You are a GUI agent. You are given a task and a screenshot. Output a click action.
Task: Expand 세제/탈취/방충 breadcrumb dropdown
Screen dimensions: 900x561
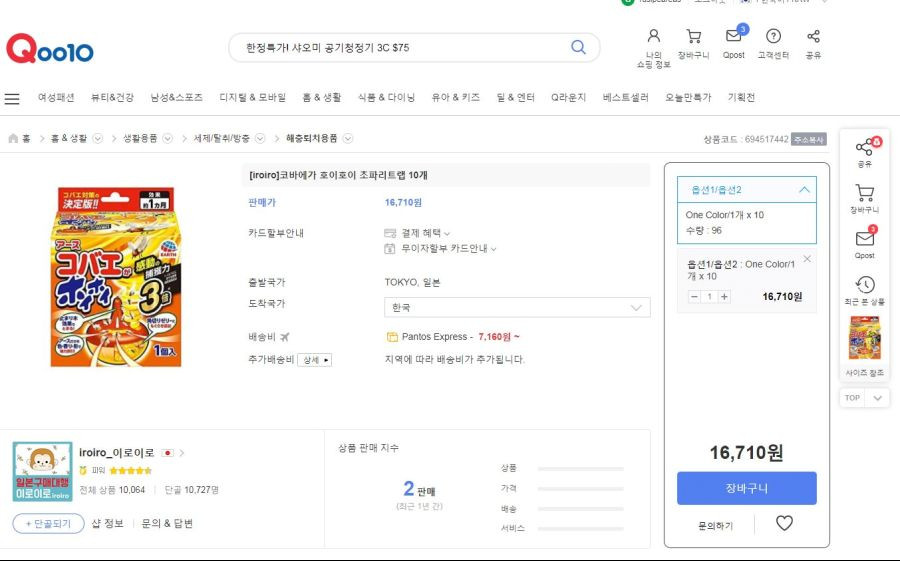point(260,138)
